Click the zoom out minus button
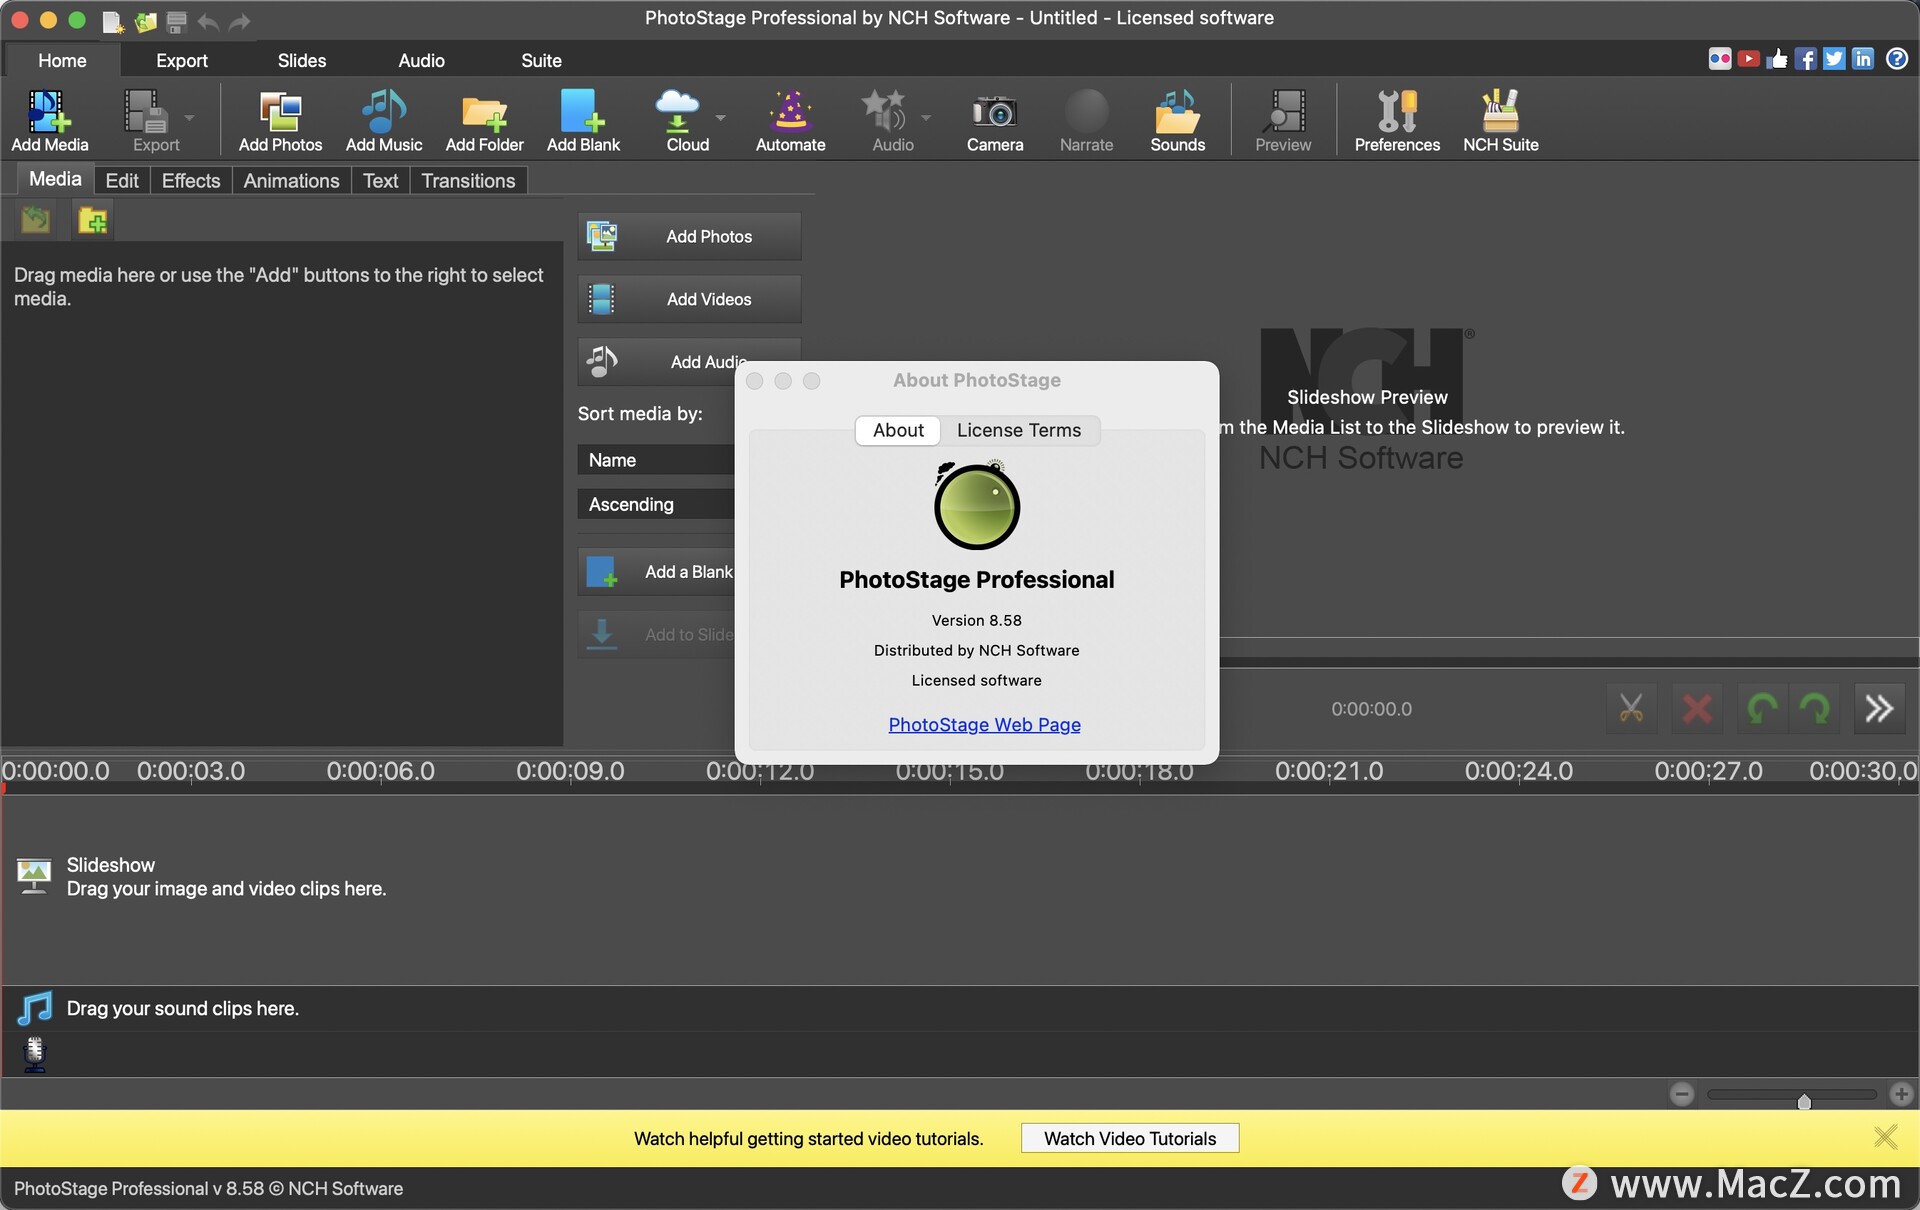The height and width of the screenshot is (1210, 1920). [1682, 1094]
